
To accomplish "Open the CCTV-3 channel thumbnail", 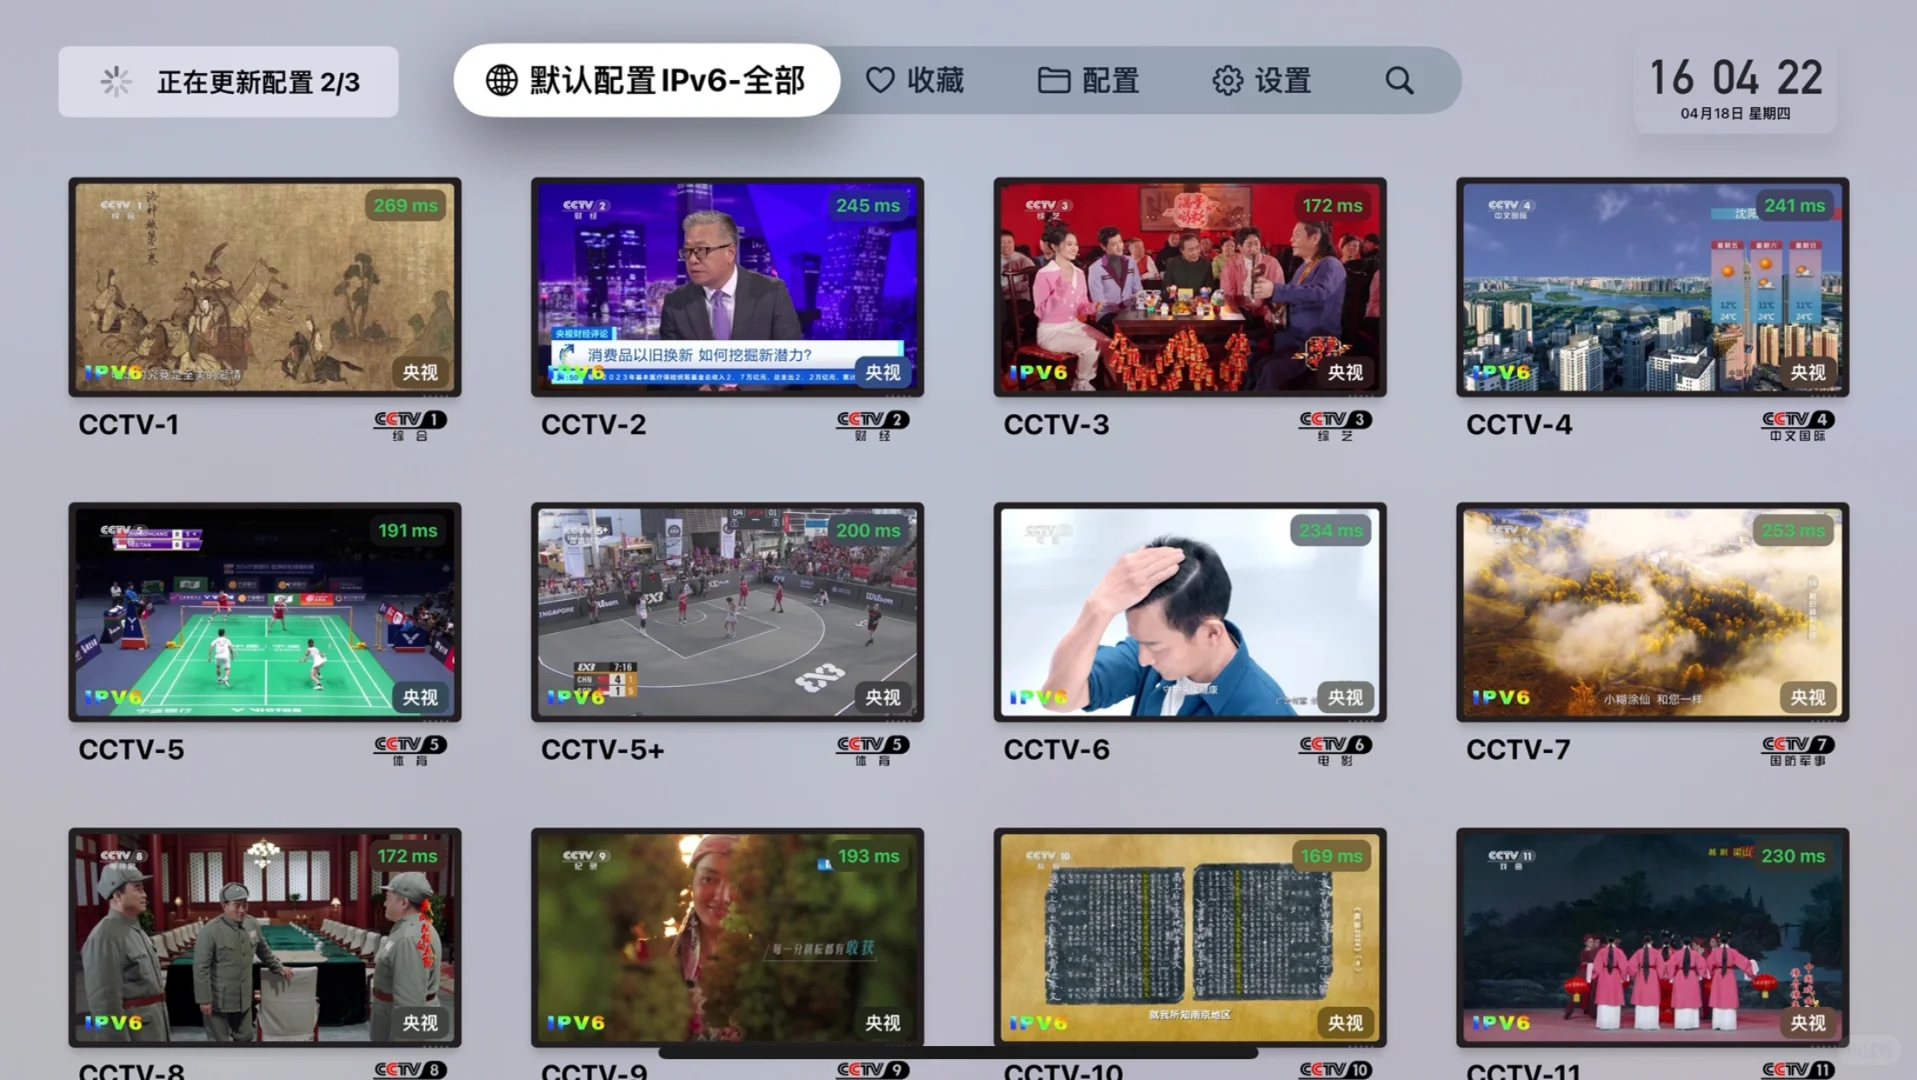I will click(x=1190, y=288).
